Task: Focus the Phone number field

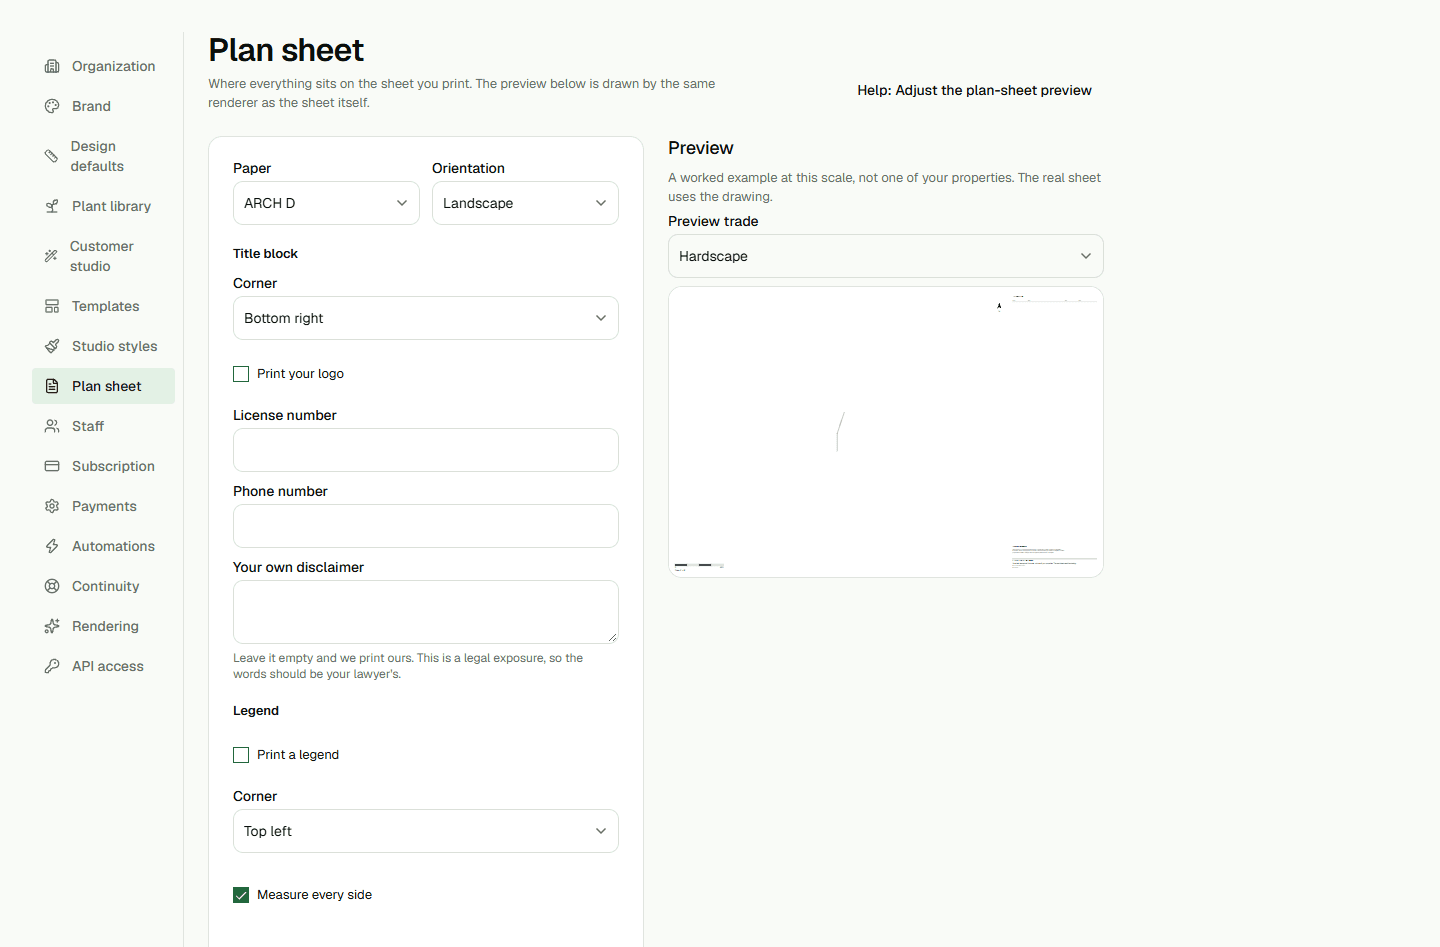Action: (426, 526)
